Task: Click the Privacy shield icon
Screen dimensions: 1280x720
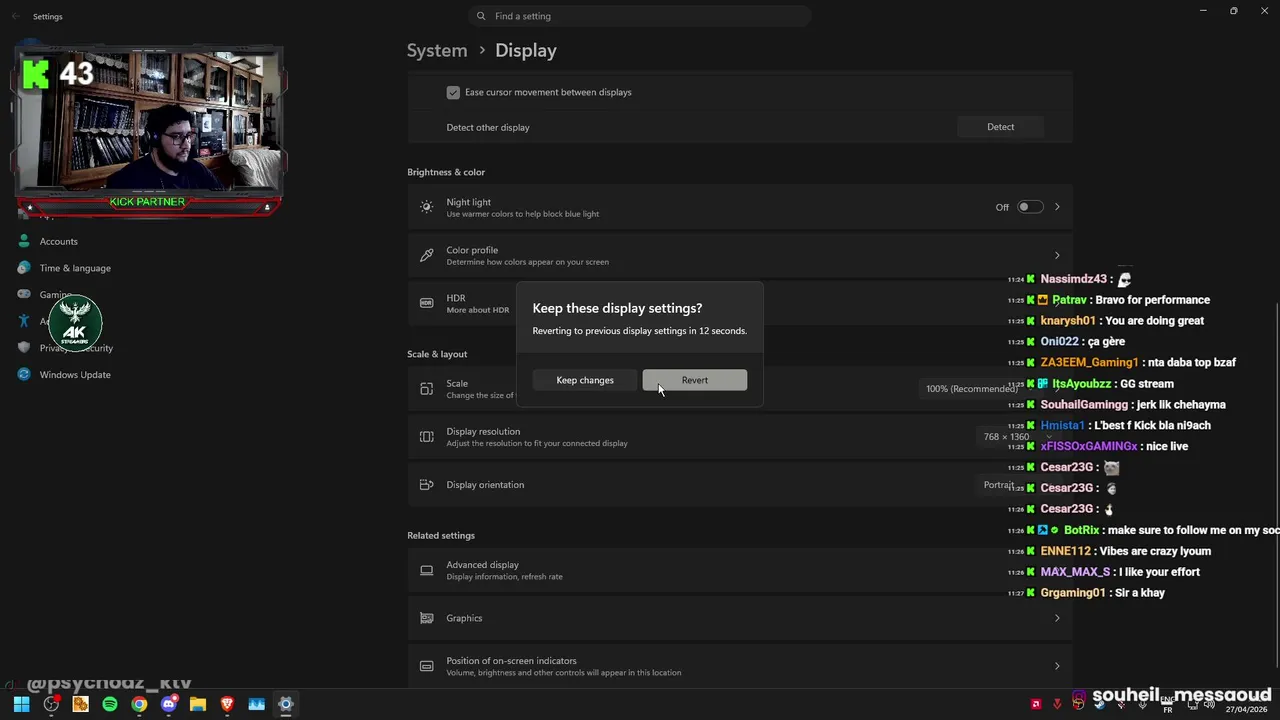Action: (x=24, y=348)
